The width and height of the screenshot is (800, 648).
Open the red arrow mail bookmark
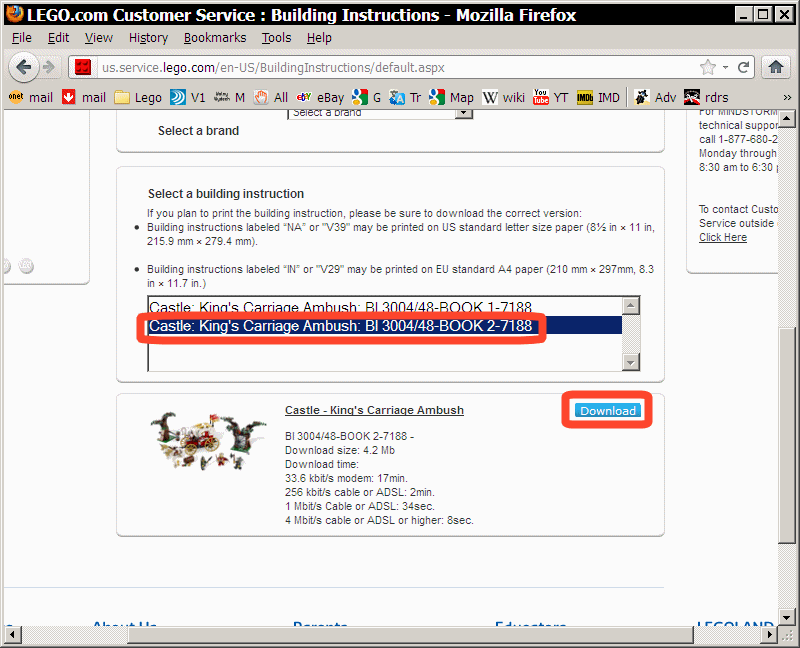tap(84, 97)
